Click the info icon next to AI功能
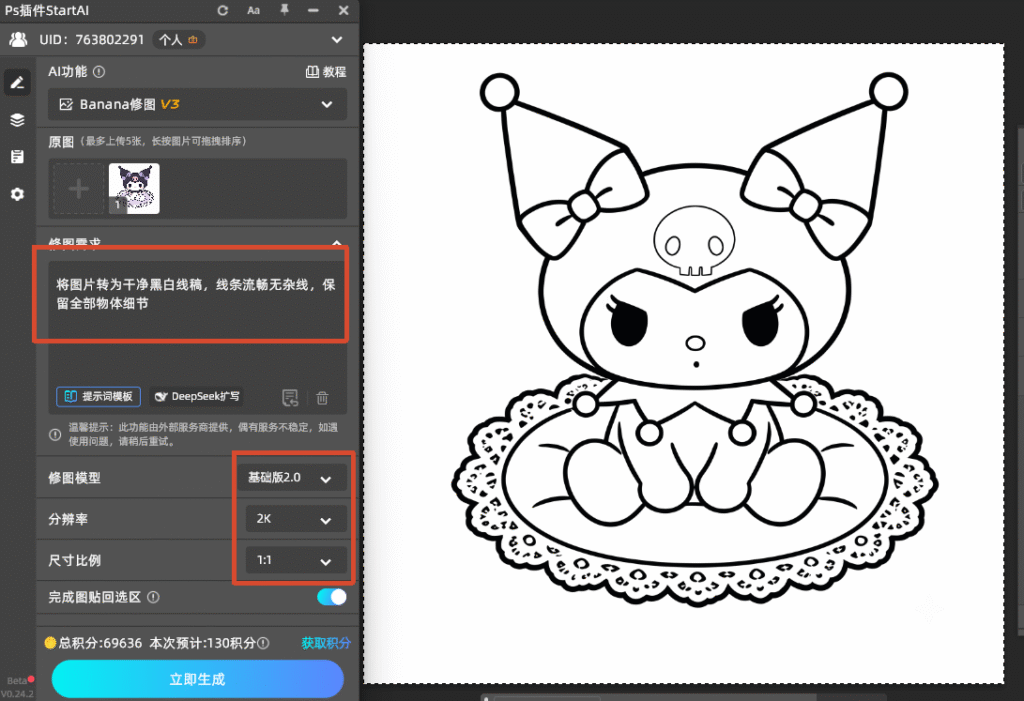Viewport: 1024px width, 701px height. click(x=99, y=72)
